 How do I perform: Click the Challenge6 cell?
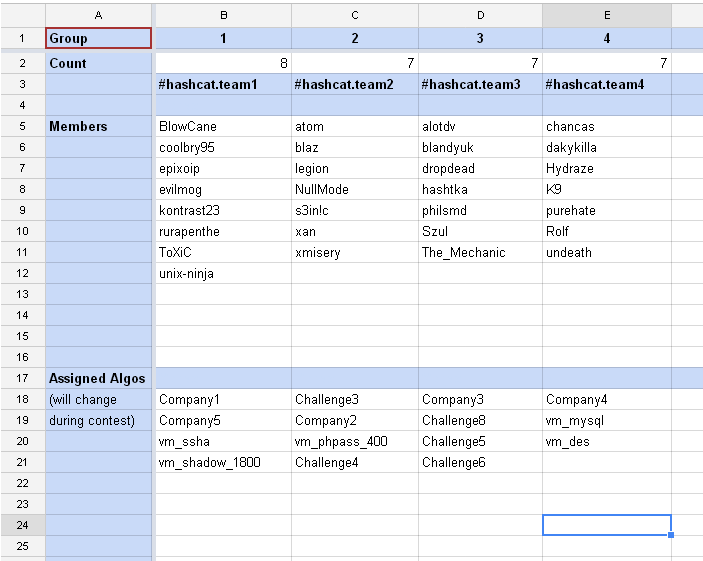click(x=480, y=463)
